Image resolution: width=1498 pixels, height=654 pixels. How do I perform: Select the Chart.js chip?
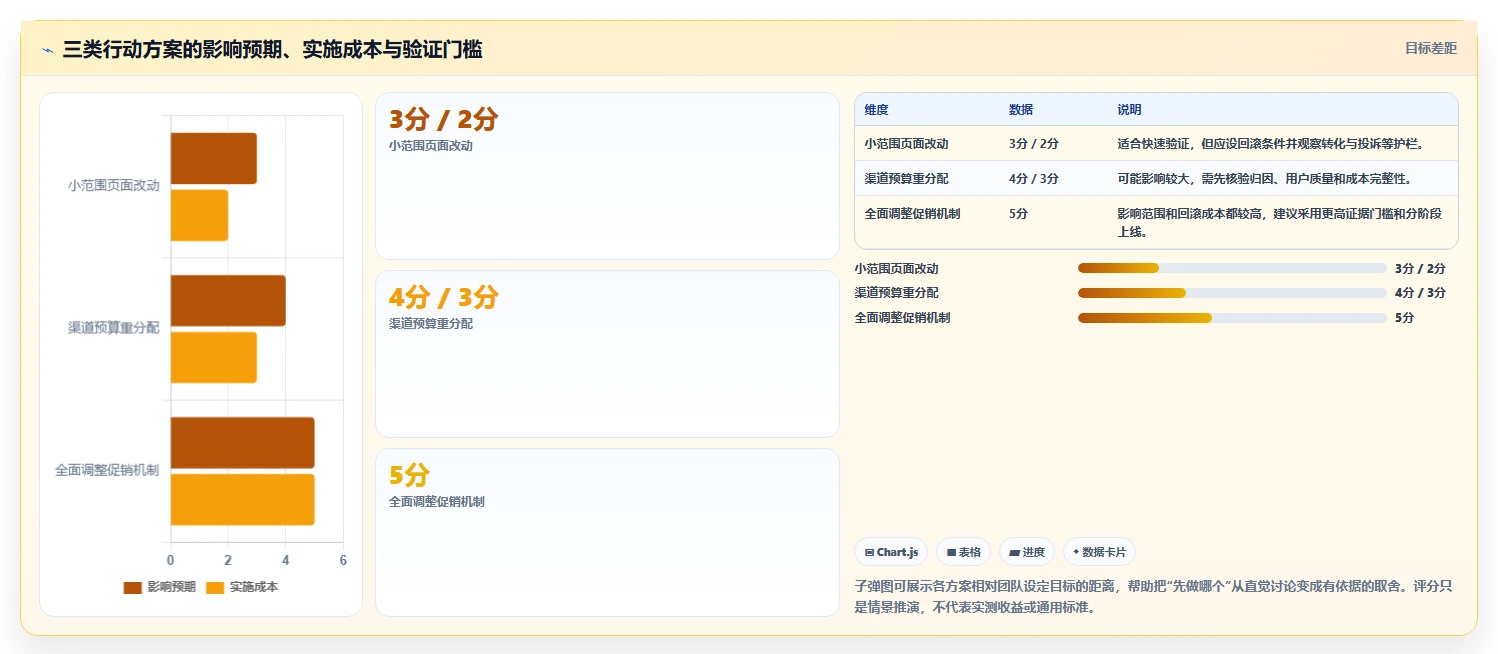pyautogui.click(x=891, y=552)
